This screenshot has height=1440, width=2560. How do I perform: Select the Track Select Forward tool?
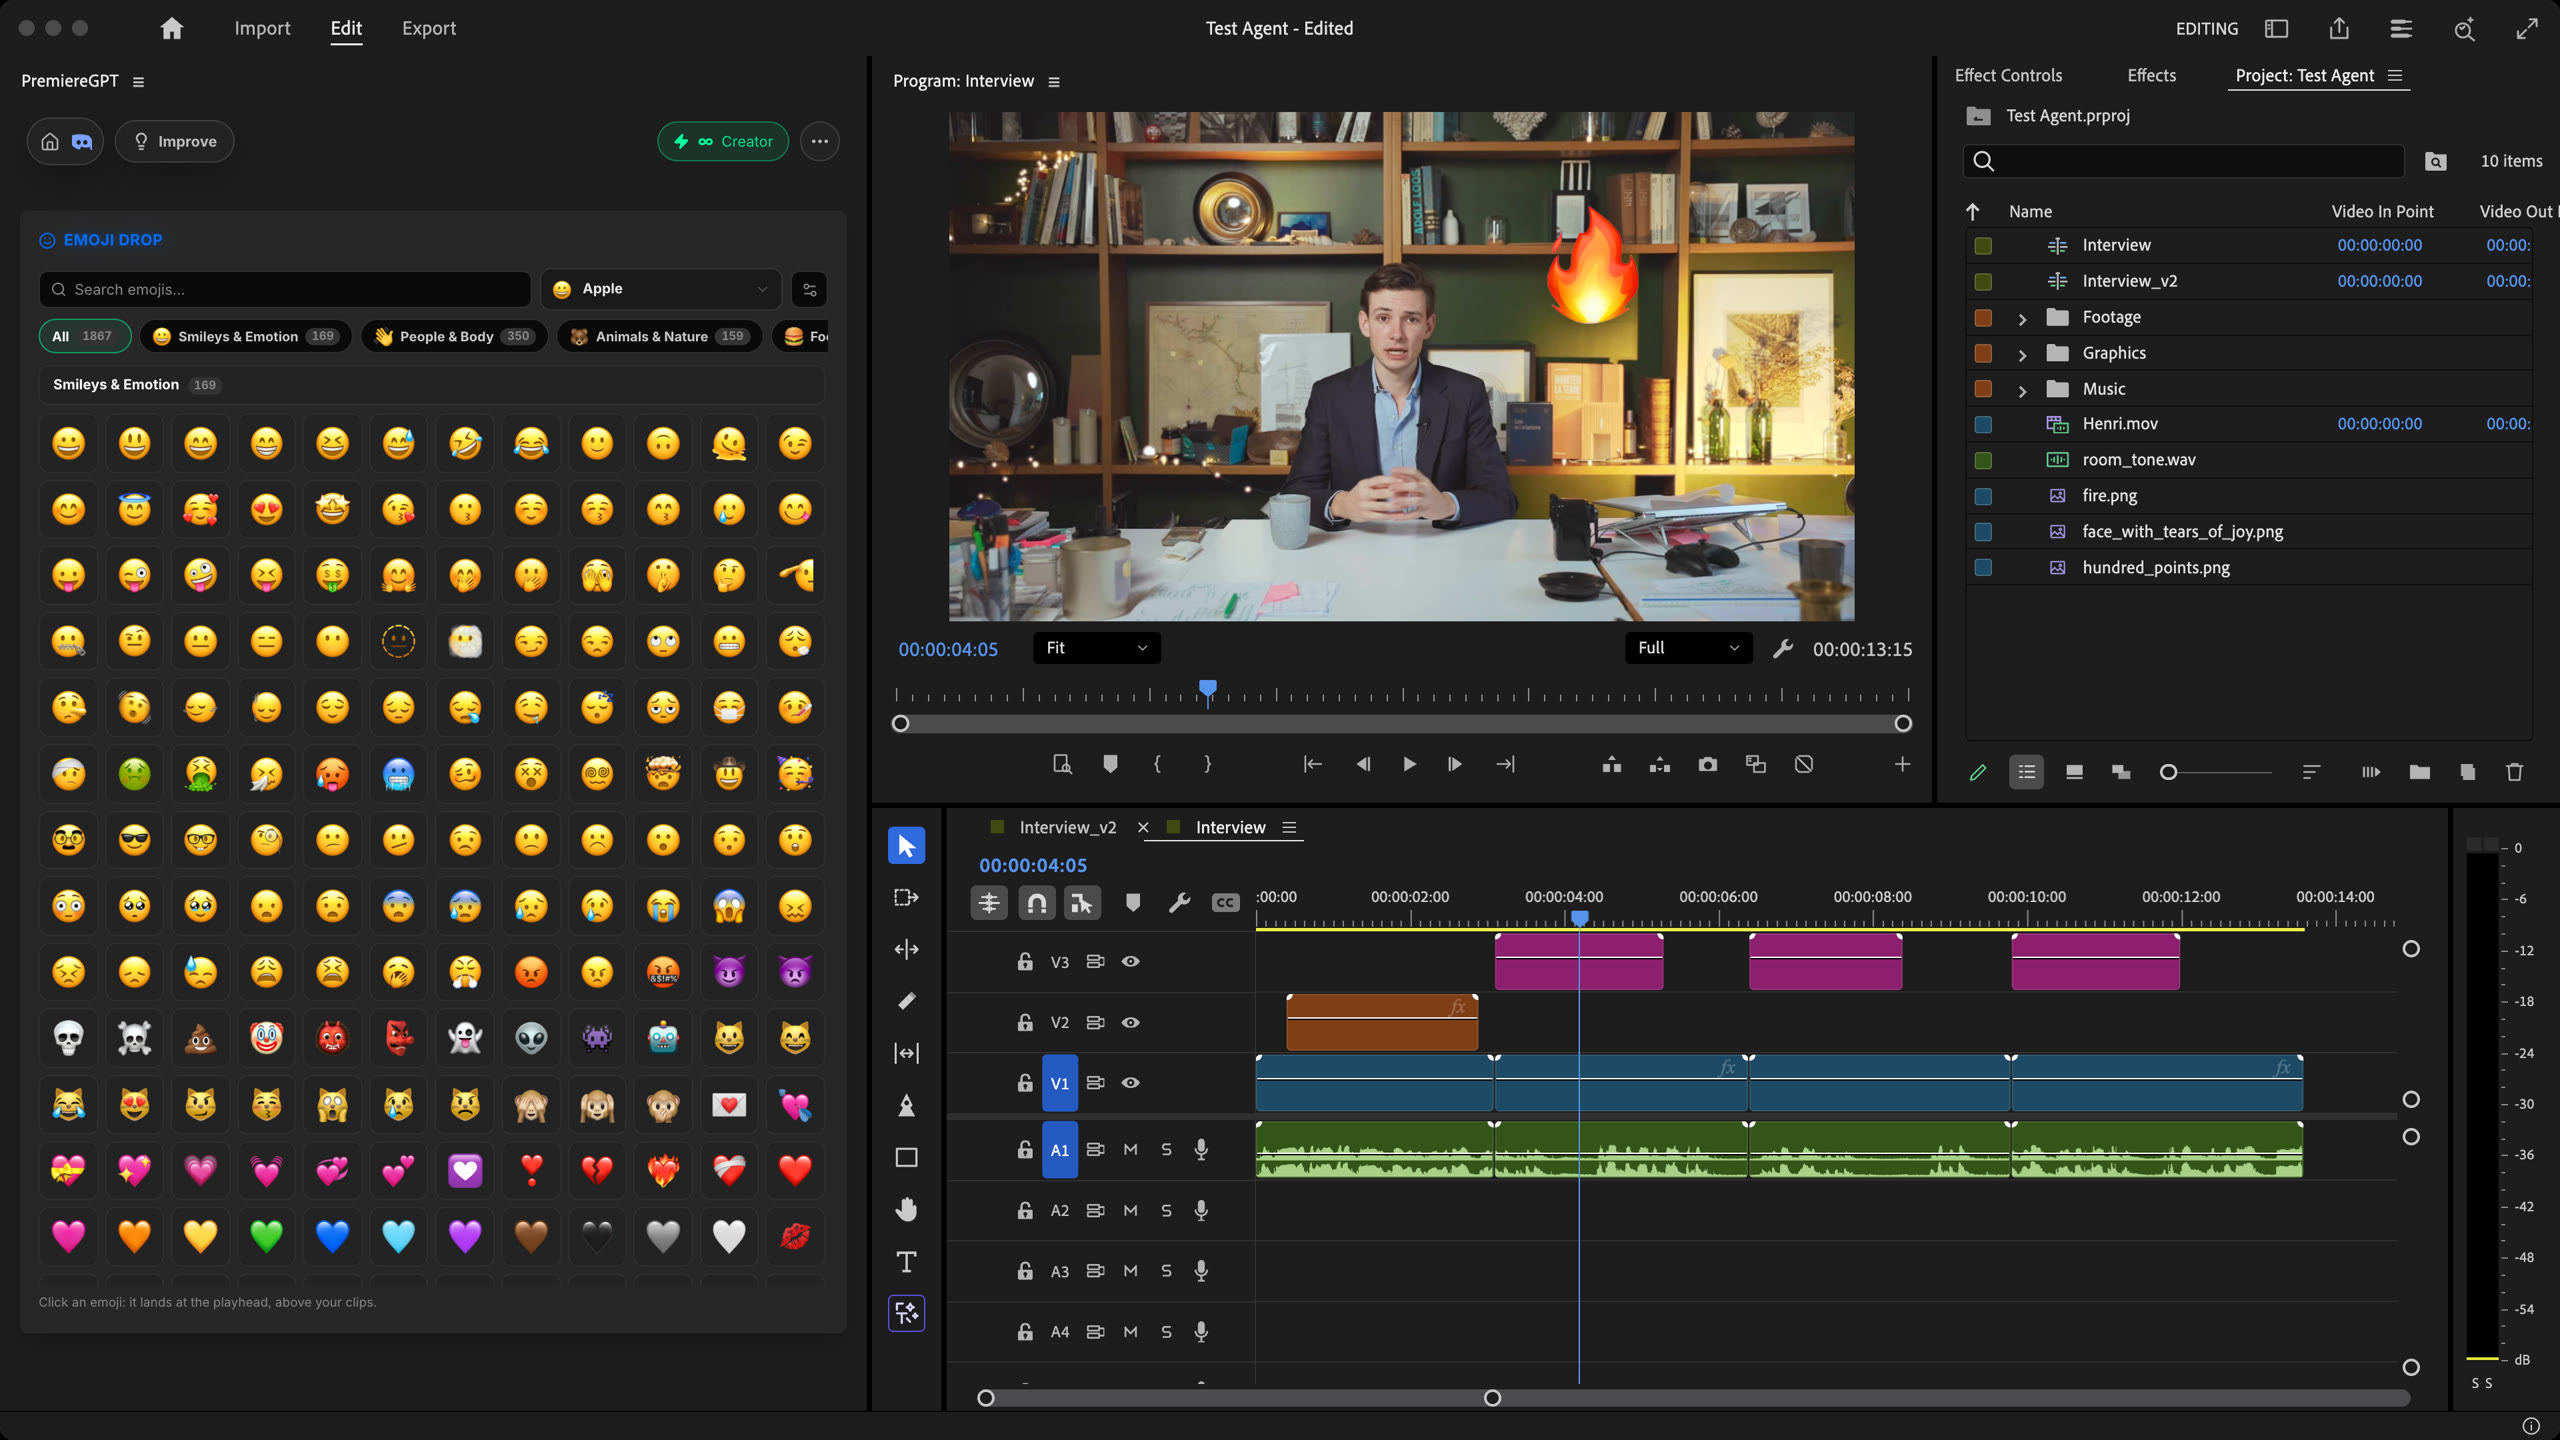[x=906, y=897]
